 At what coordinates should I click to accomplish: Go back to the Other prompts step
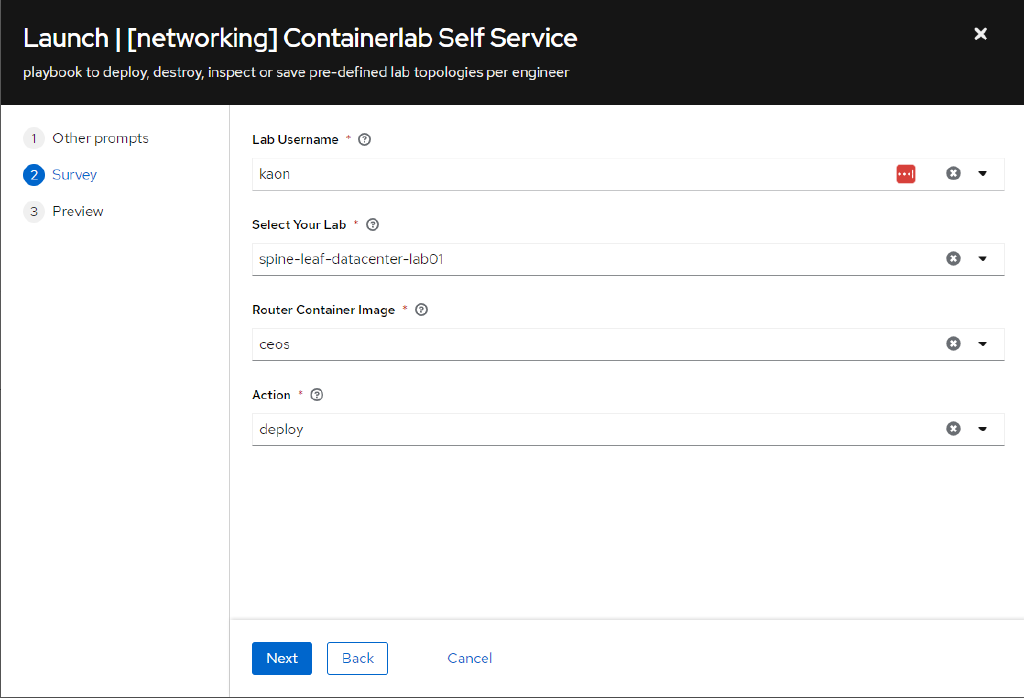click(x=100, y=138)
